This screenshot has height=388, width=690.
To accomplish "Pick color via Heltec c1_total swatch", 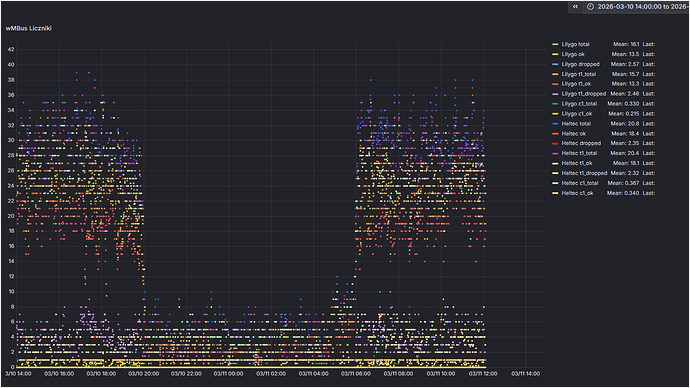I will tap(555, 183).
